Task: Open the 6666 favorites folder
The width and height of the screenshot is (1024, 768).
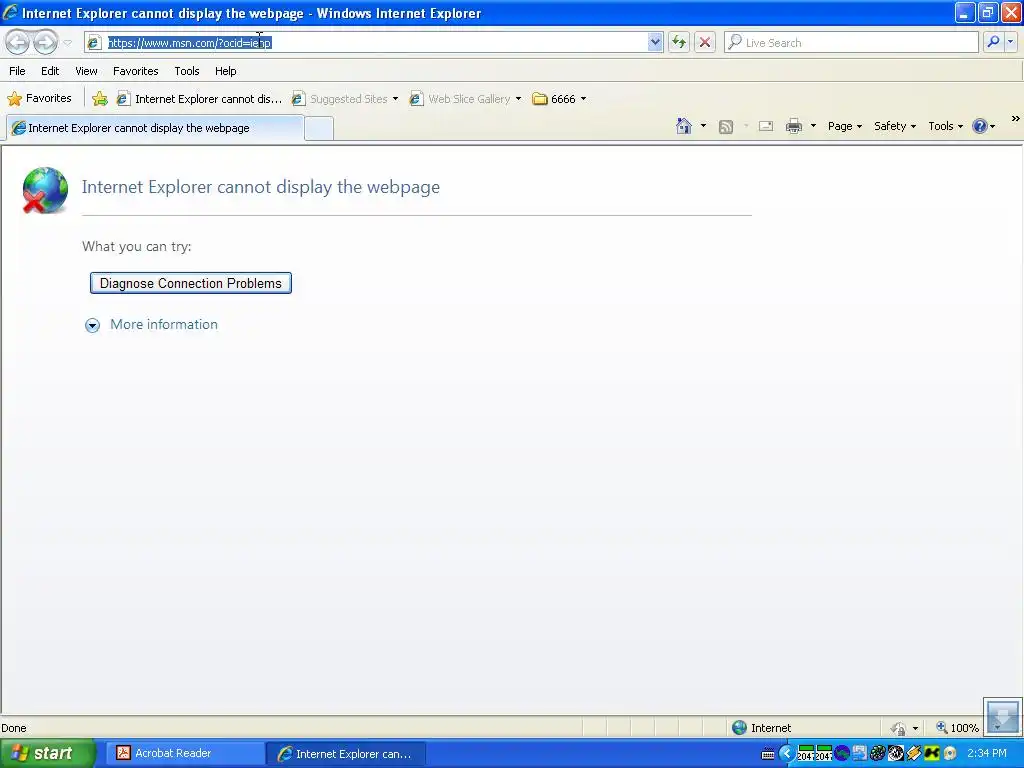Action: (x=559, y=99)
